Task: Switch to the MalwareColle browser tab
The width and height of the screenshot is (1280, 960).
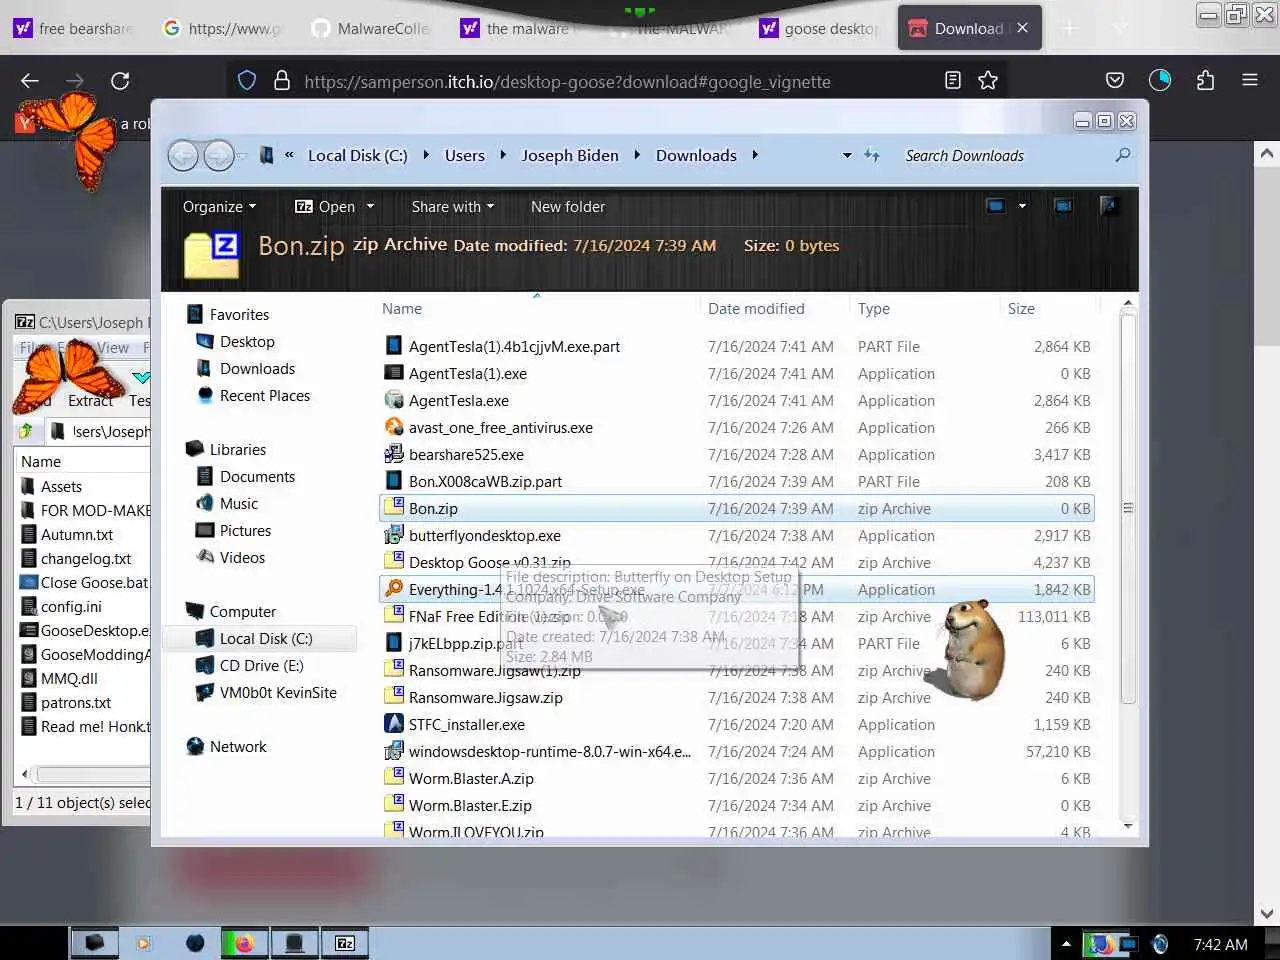Action: (373, 29)
